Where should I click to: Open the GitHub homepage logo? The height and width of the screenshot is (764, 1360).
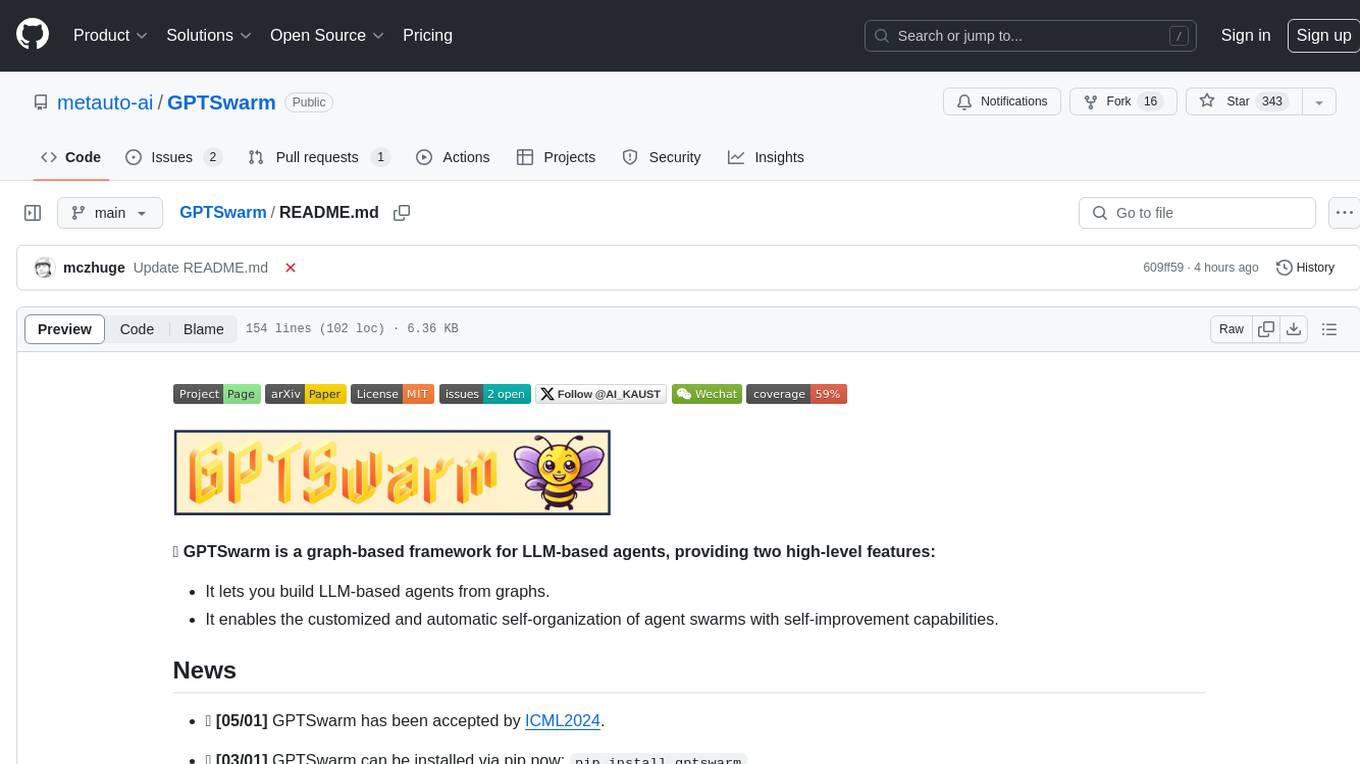32,35
